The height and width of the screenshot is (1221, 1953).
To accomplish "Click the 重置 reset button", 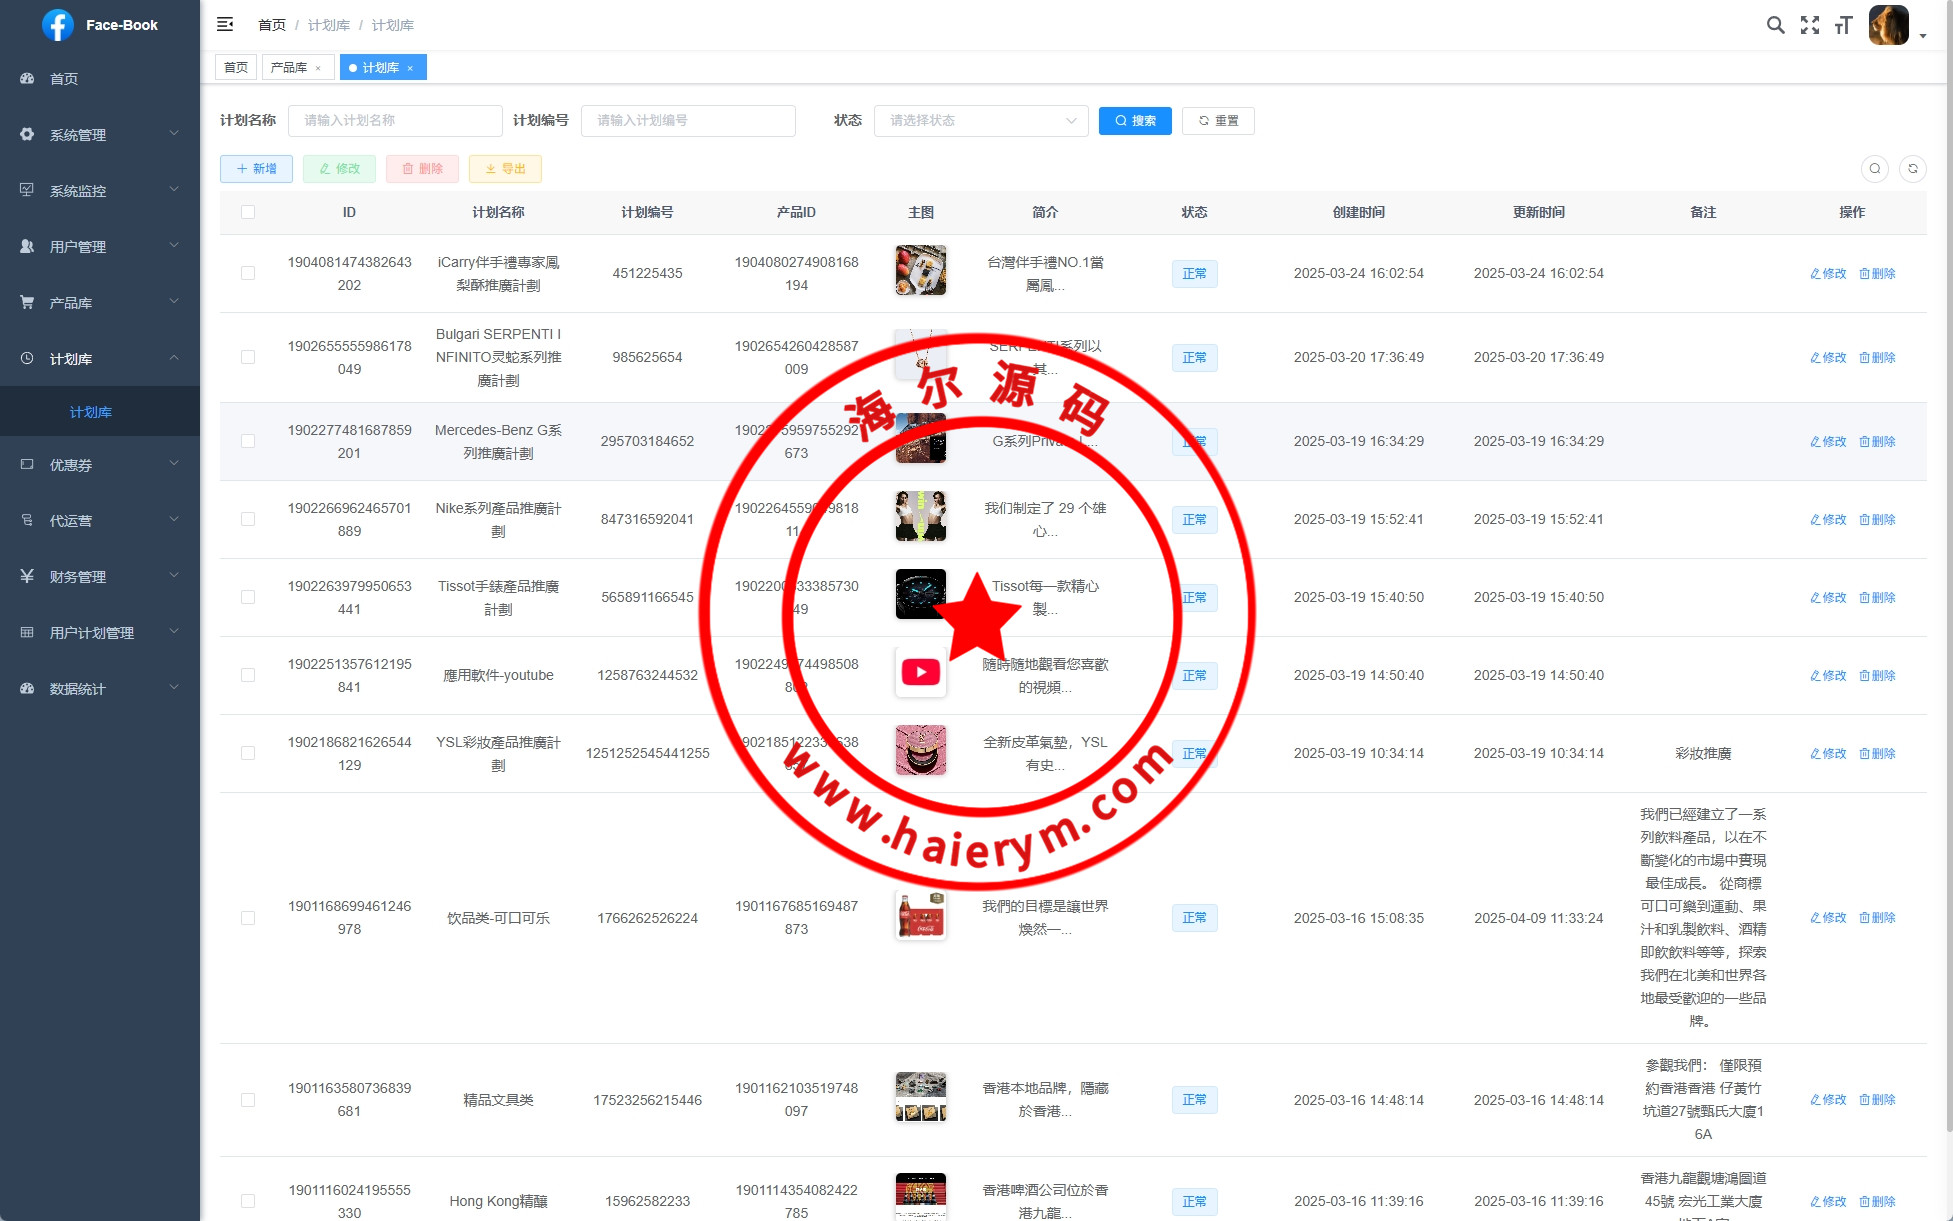I will [1218, 121].
